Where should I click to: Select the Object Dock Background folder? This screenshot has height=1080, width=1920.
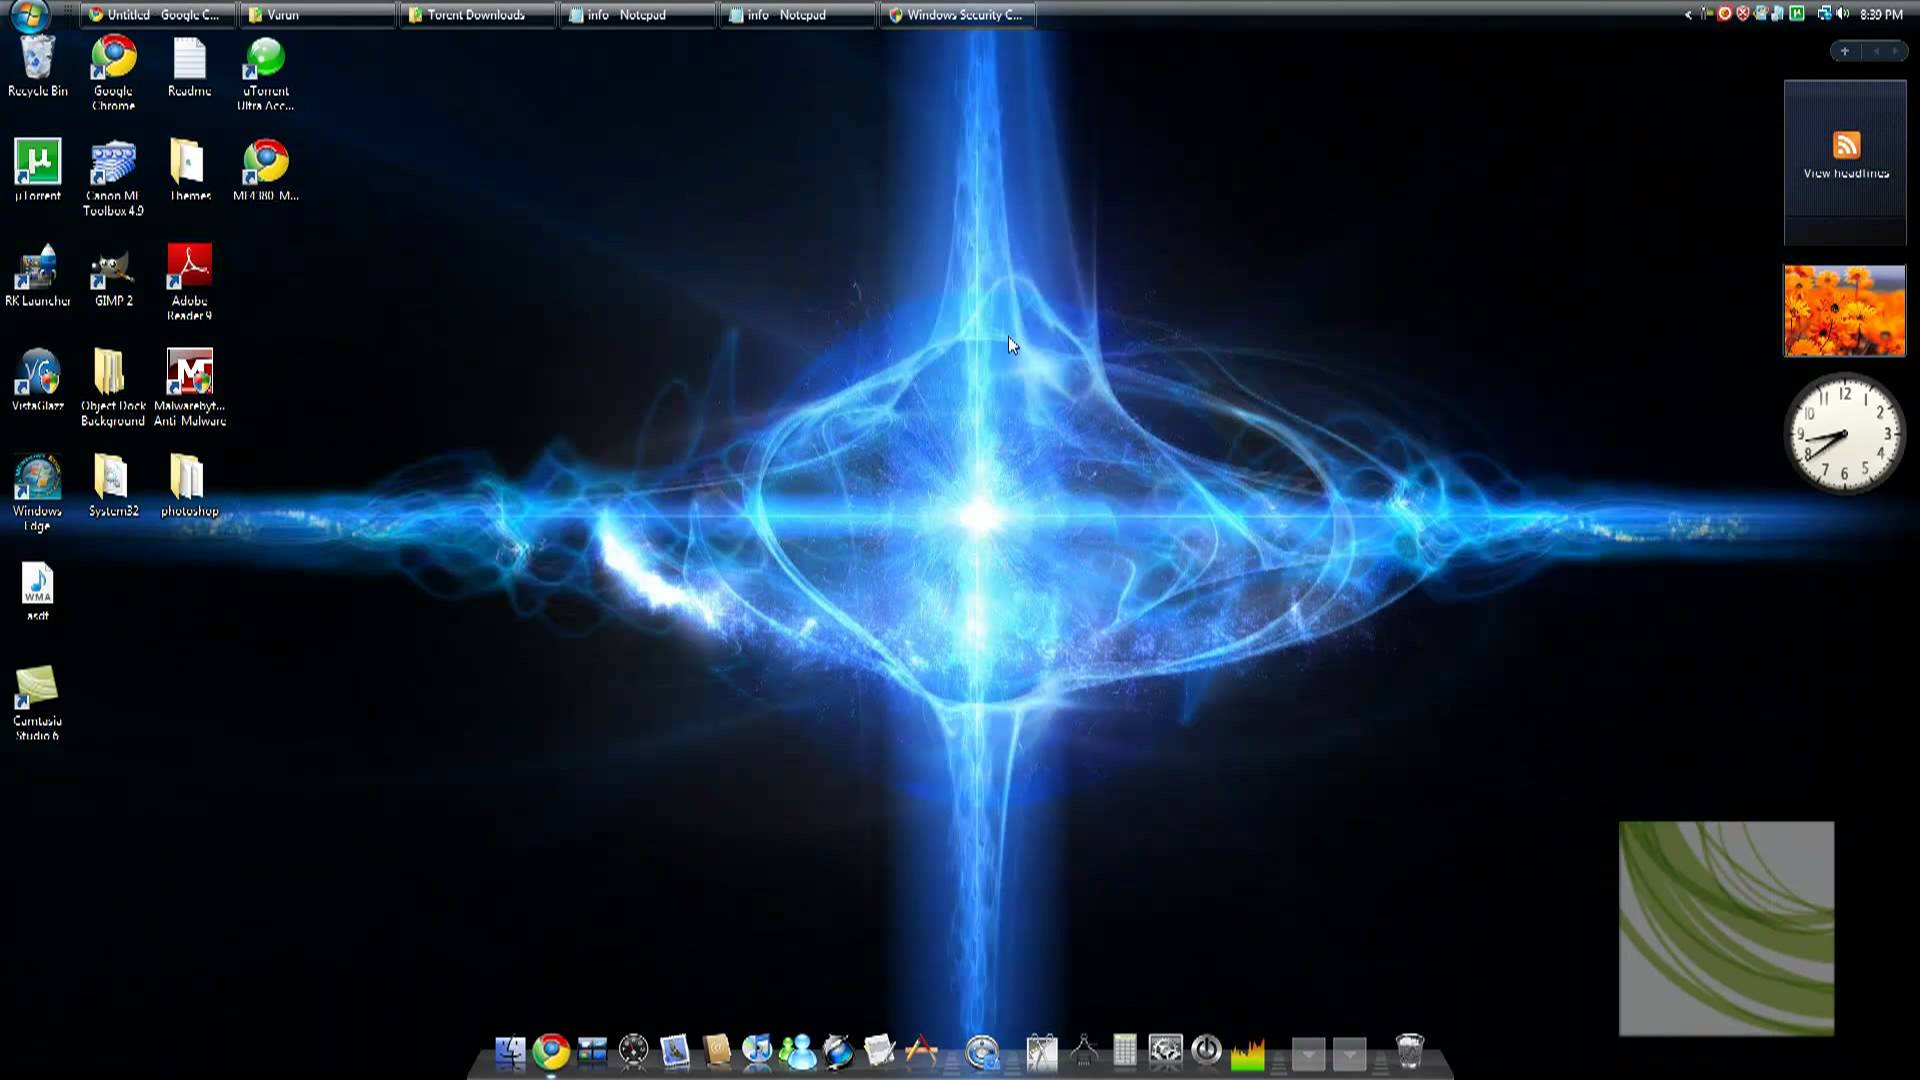click(x=113, y=388)
